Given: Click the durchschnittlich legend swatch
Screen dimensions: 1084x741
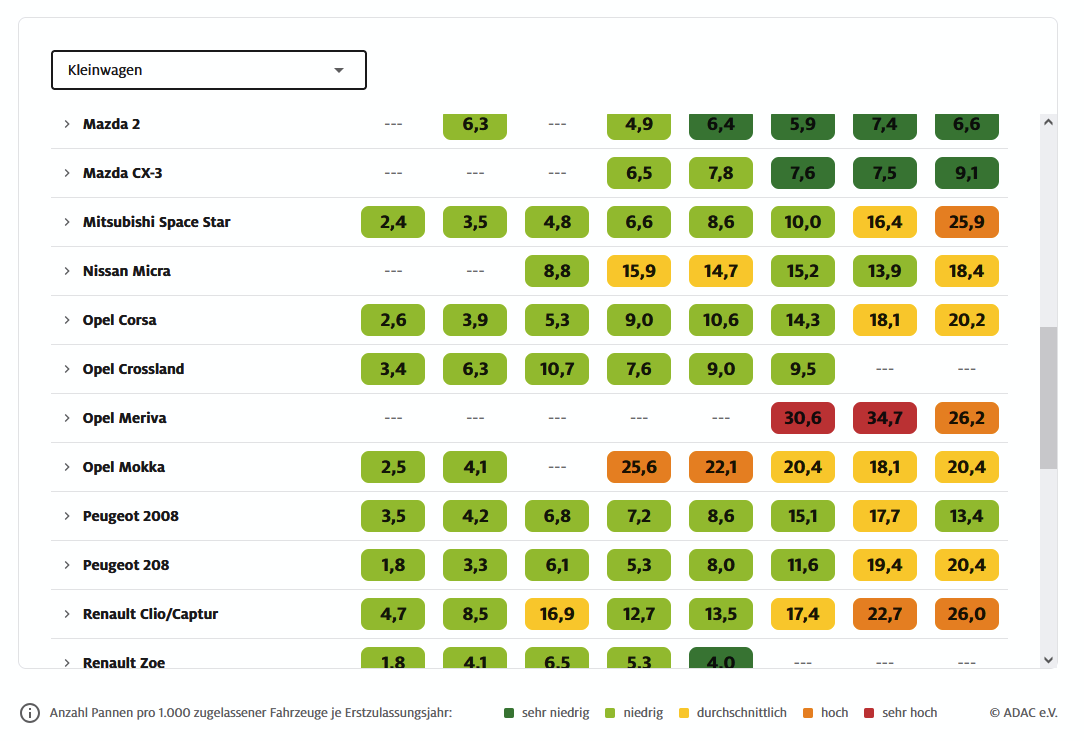Looking at the screenshot, I should click(x=684, y=713).
